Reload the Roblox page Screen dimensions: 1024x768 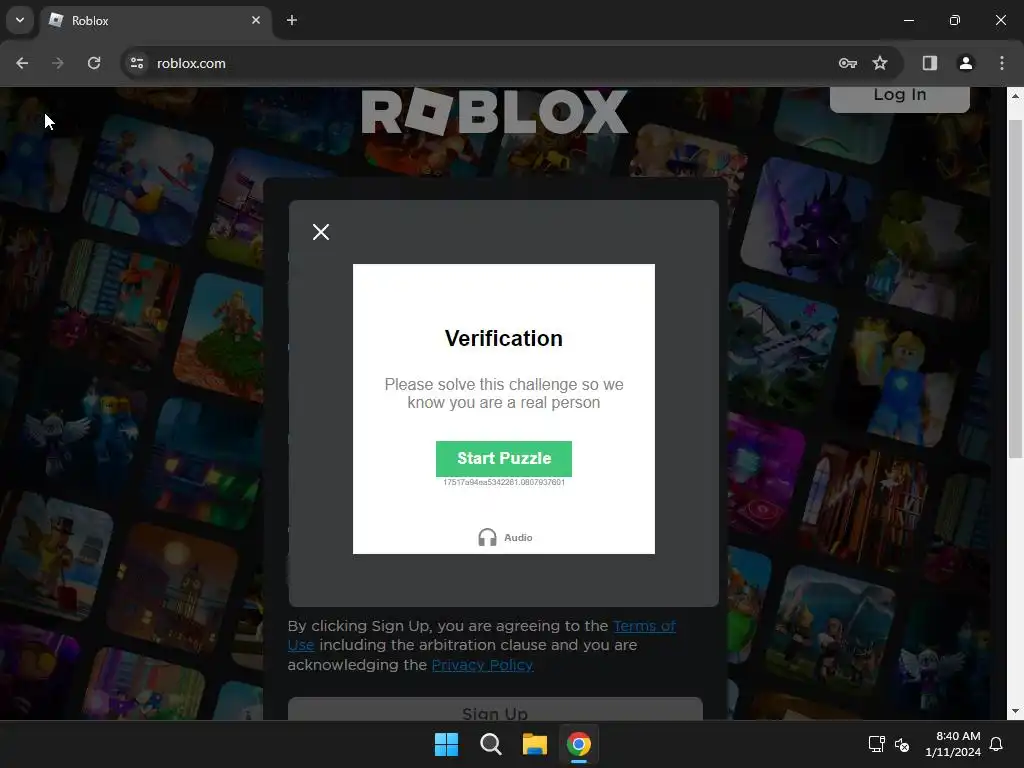94,63
